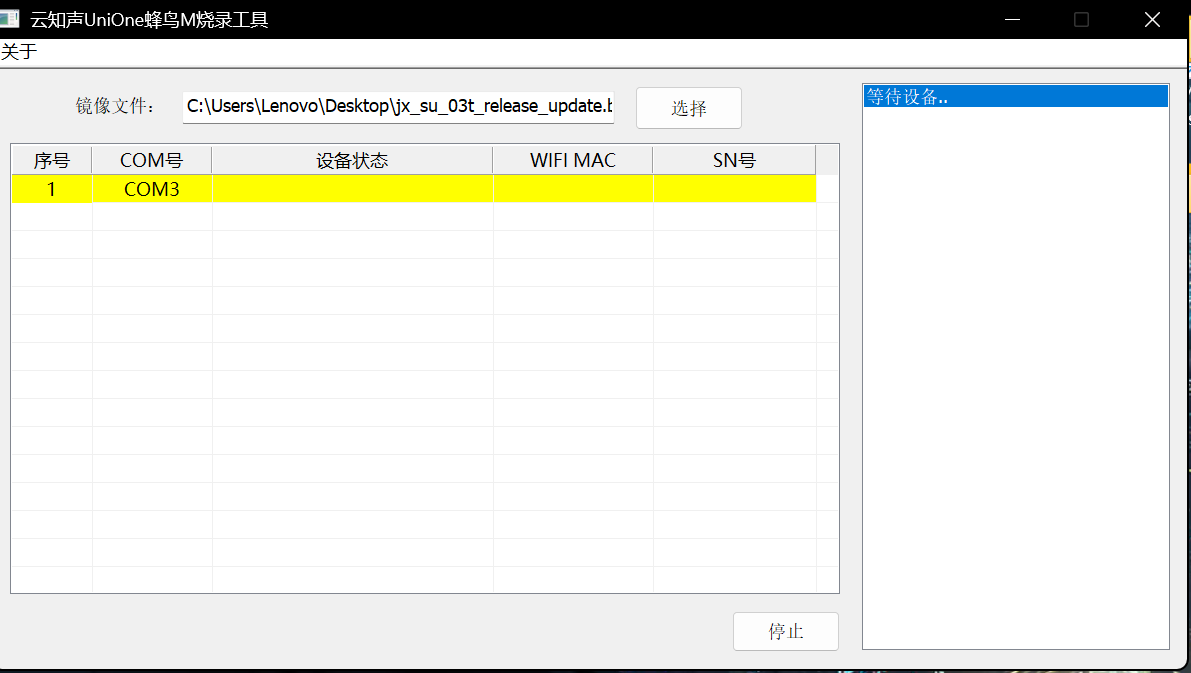Click the 镜像文件 path input field
This screenshot has height=673, width=1191.
pos(398,107)
